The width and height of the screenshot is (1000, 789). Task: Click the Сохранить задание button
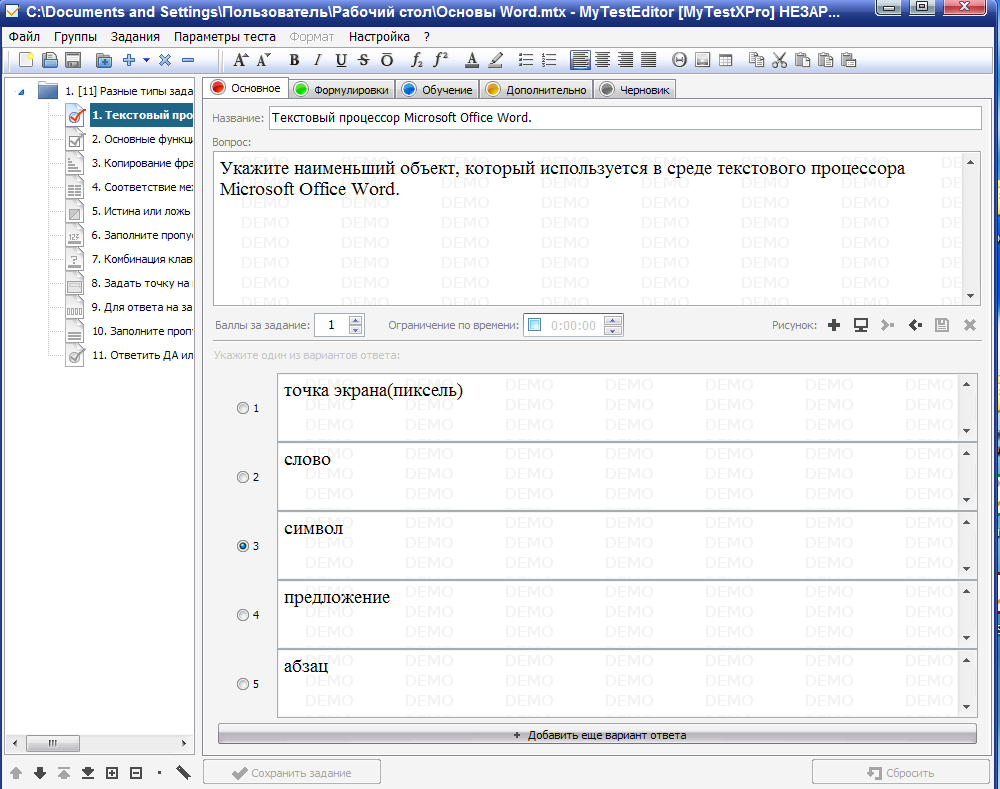[292, 772]
